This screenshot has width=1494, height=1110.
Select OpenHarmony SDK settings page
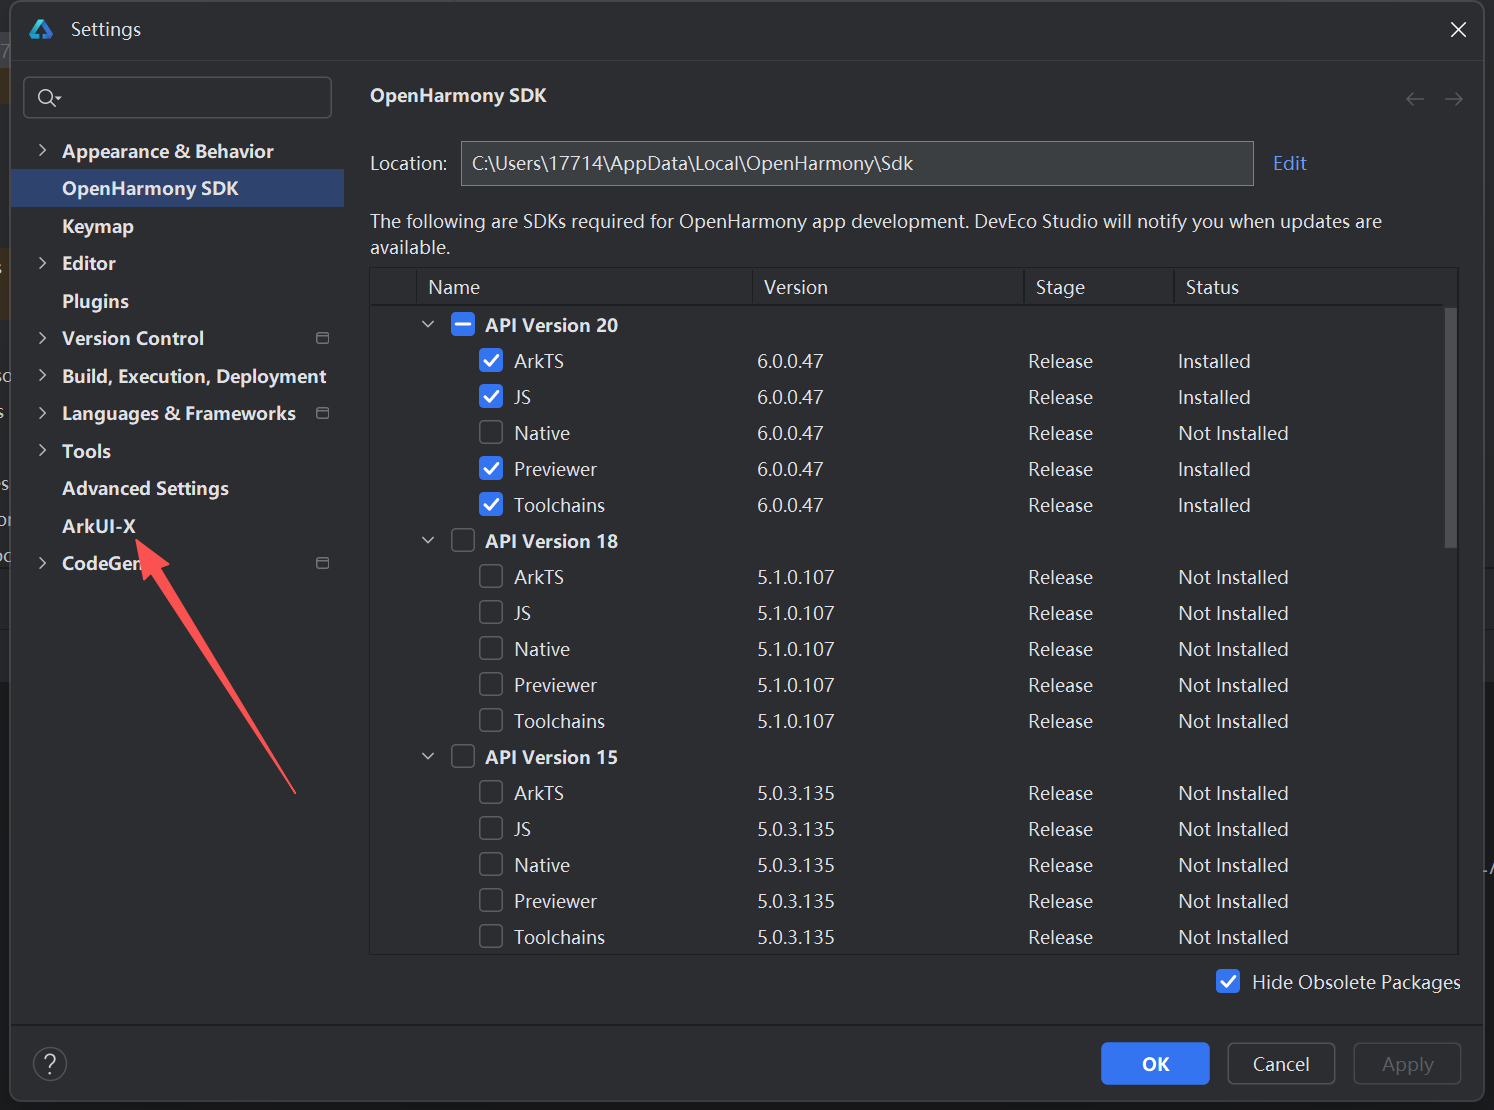[177, 188]
